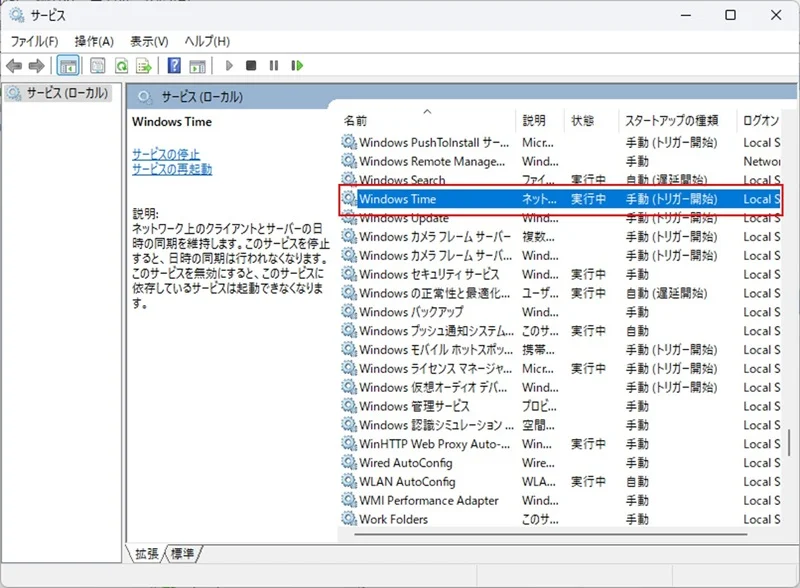Navigate back using the back arrow
This screenshot has height=588, width=800.
[x=14, y=65]
